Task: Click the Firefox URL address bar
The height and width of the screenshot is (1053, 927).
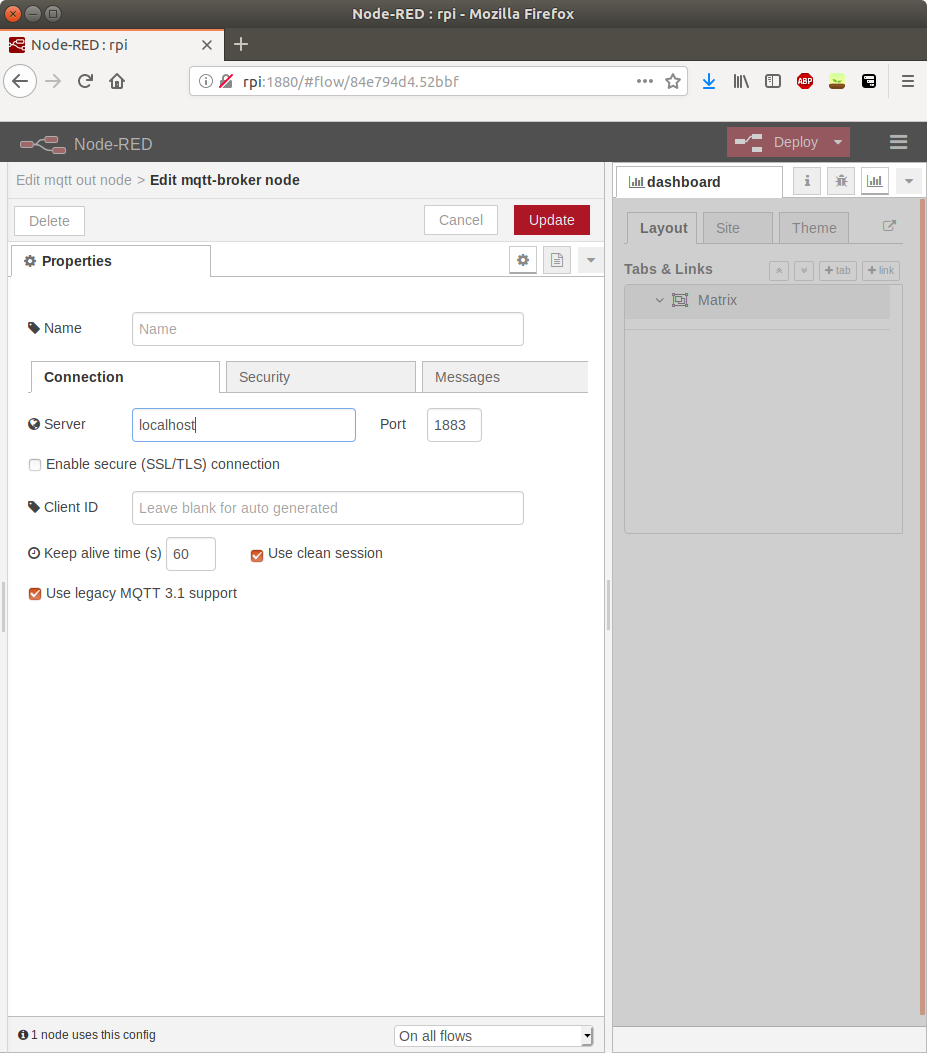Action: [437, 81]
